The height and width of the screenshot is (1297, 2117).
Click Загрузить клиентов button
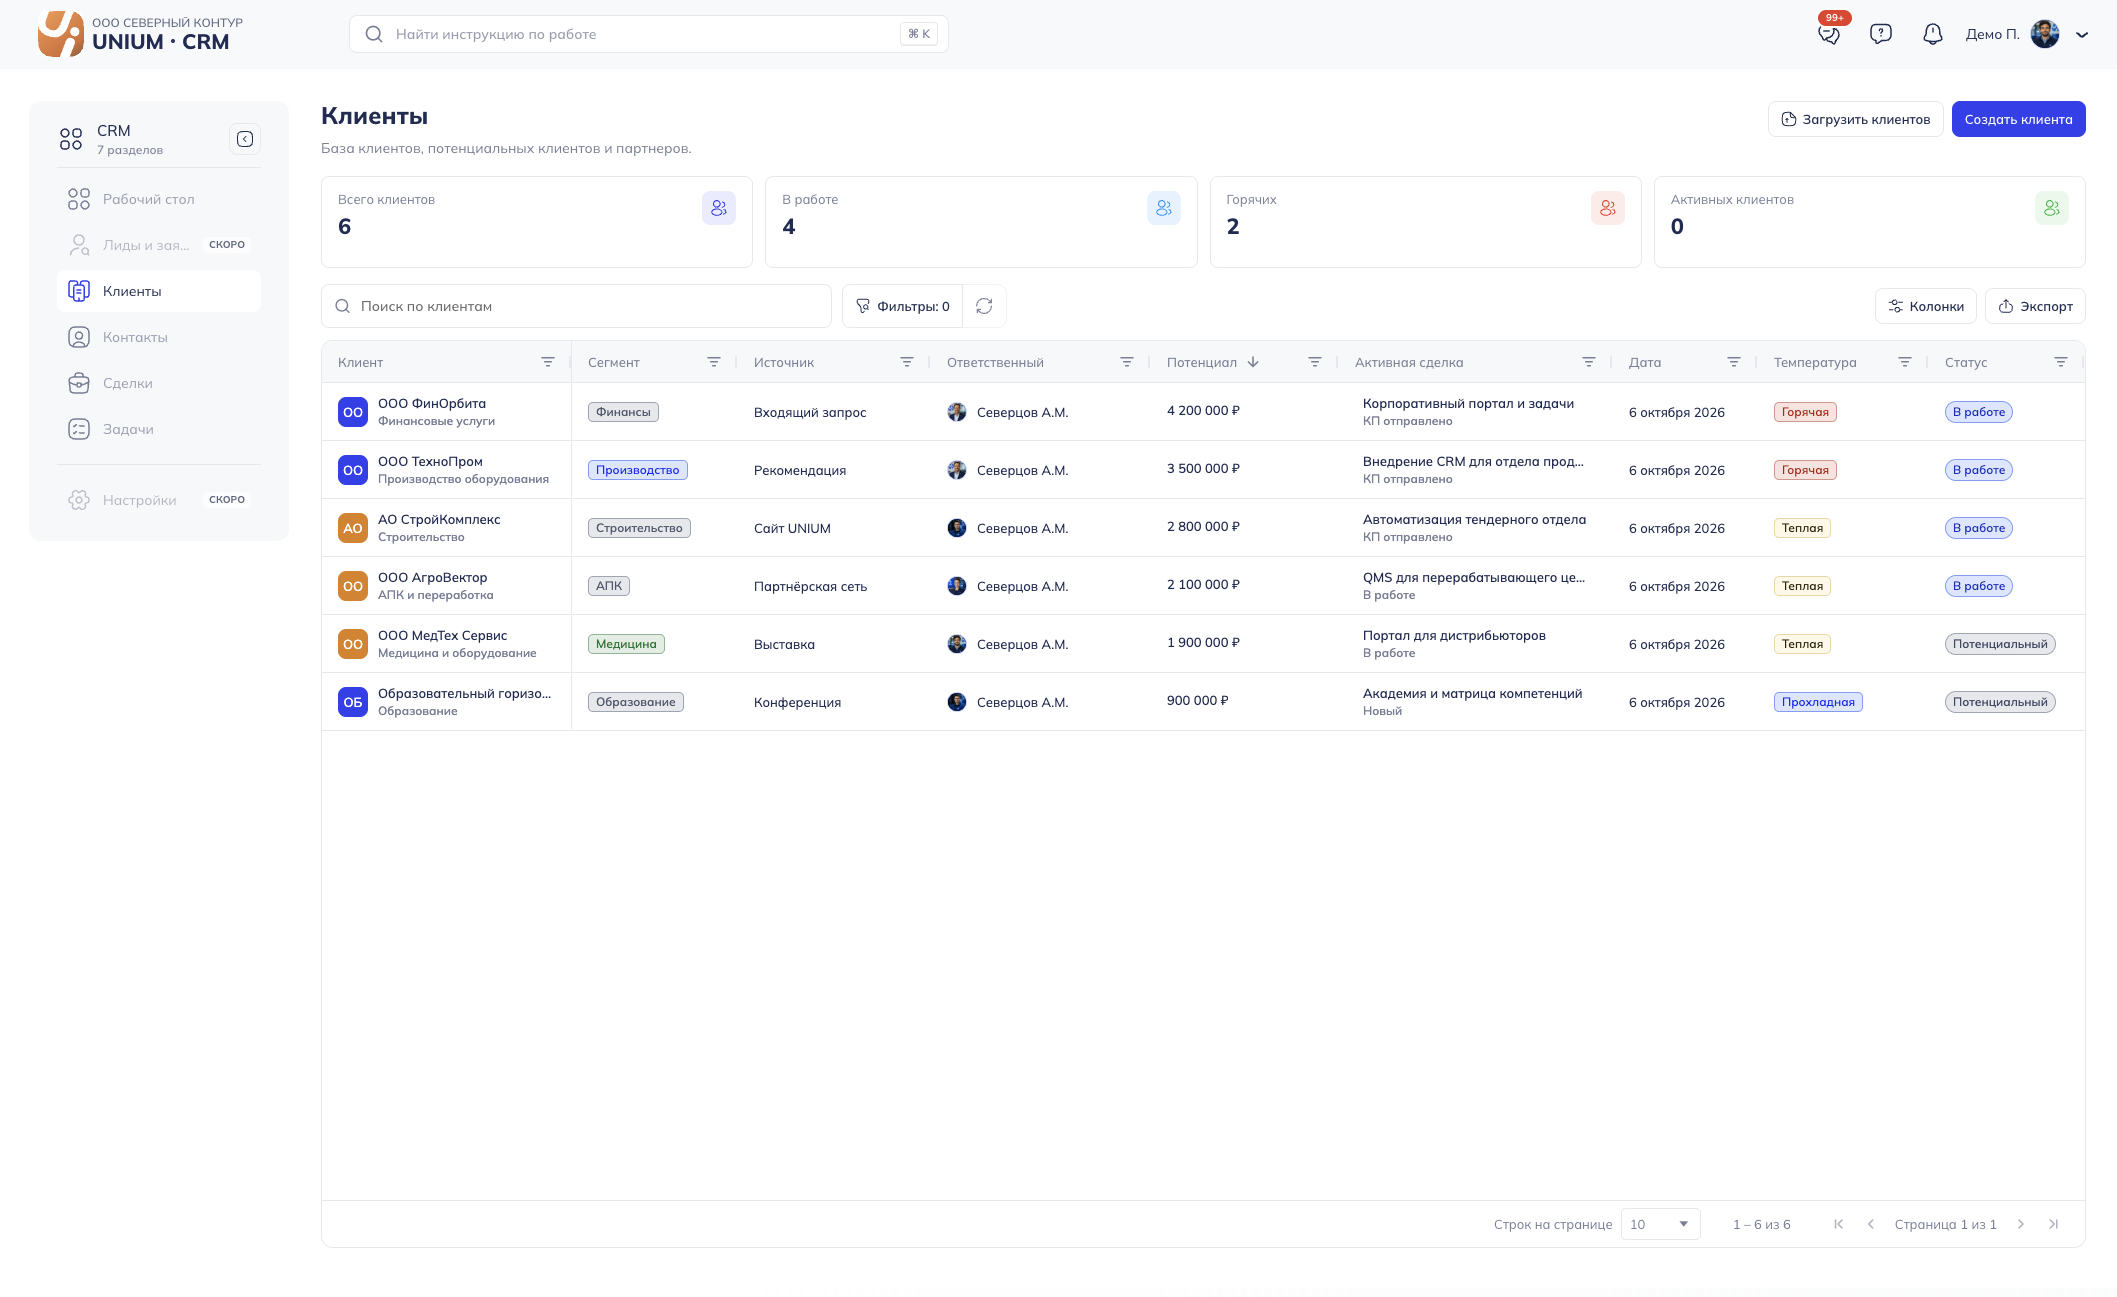(1855, 119)
